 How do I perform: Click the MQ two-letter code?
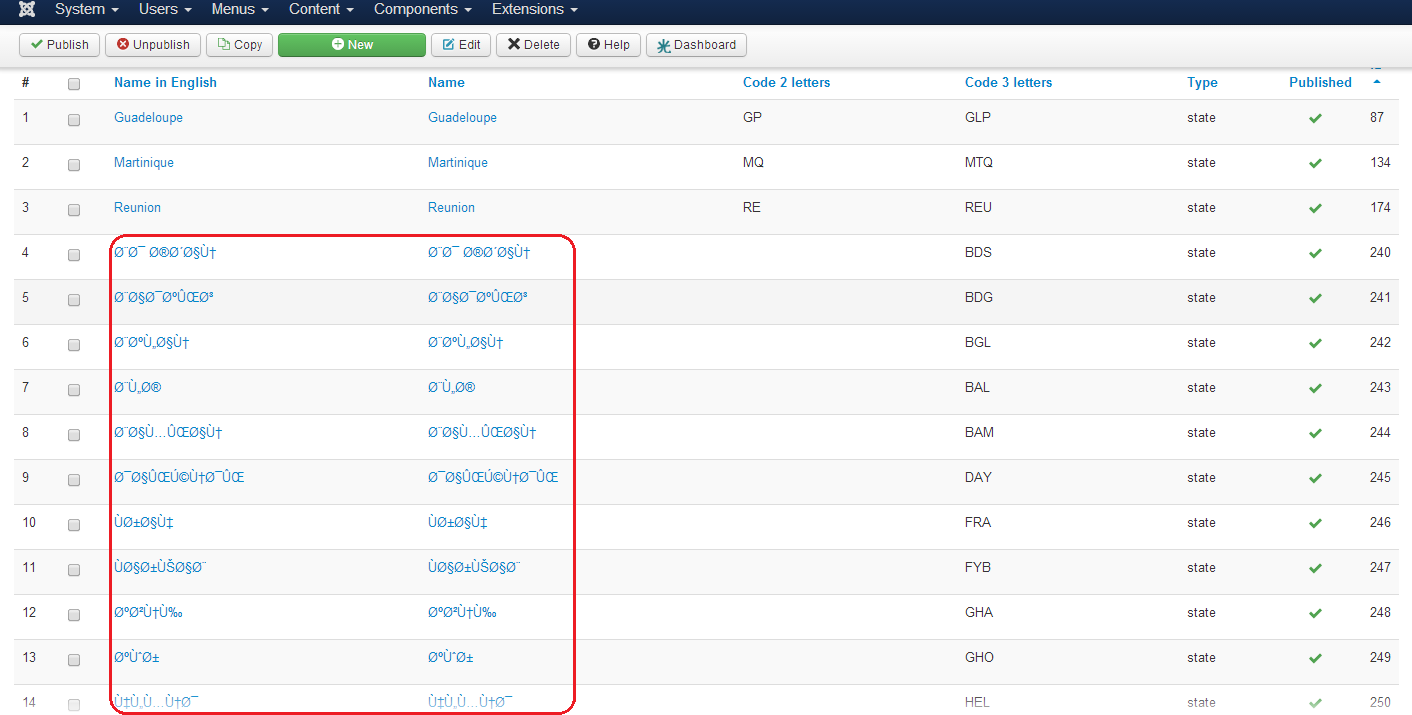coord(753,163)
